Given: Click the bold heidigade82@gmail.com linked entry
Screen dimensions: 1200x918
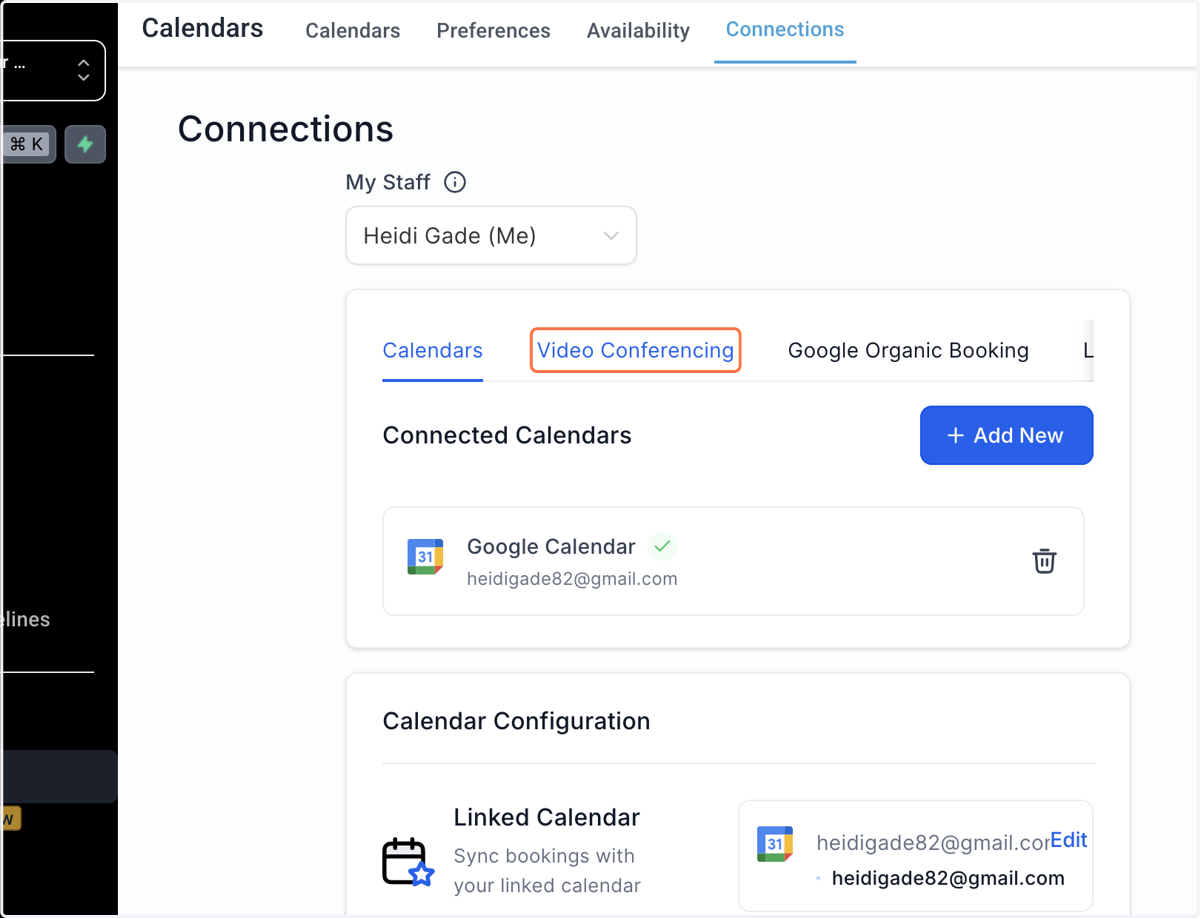Looking at the screenshot, I should (x=948, y=878).
